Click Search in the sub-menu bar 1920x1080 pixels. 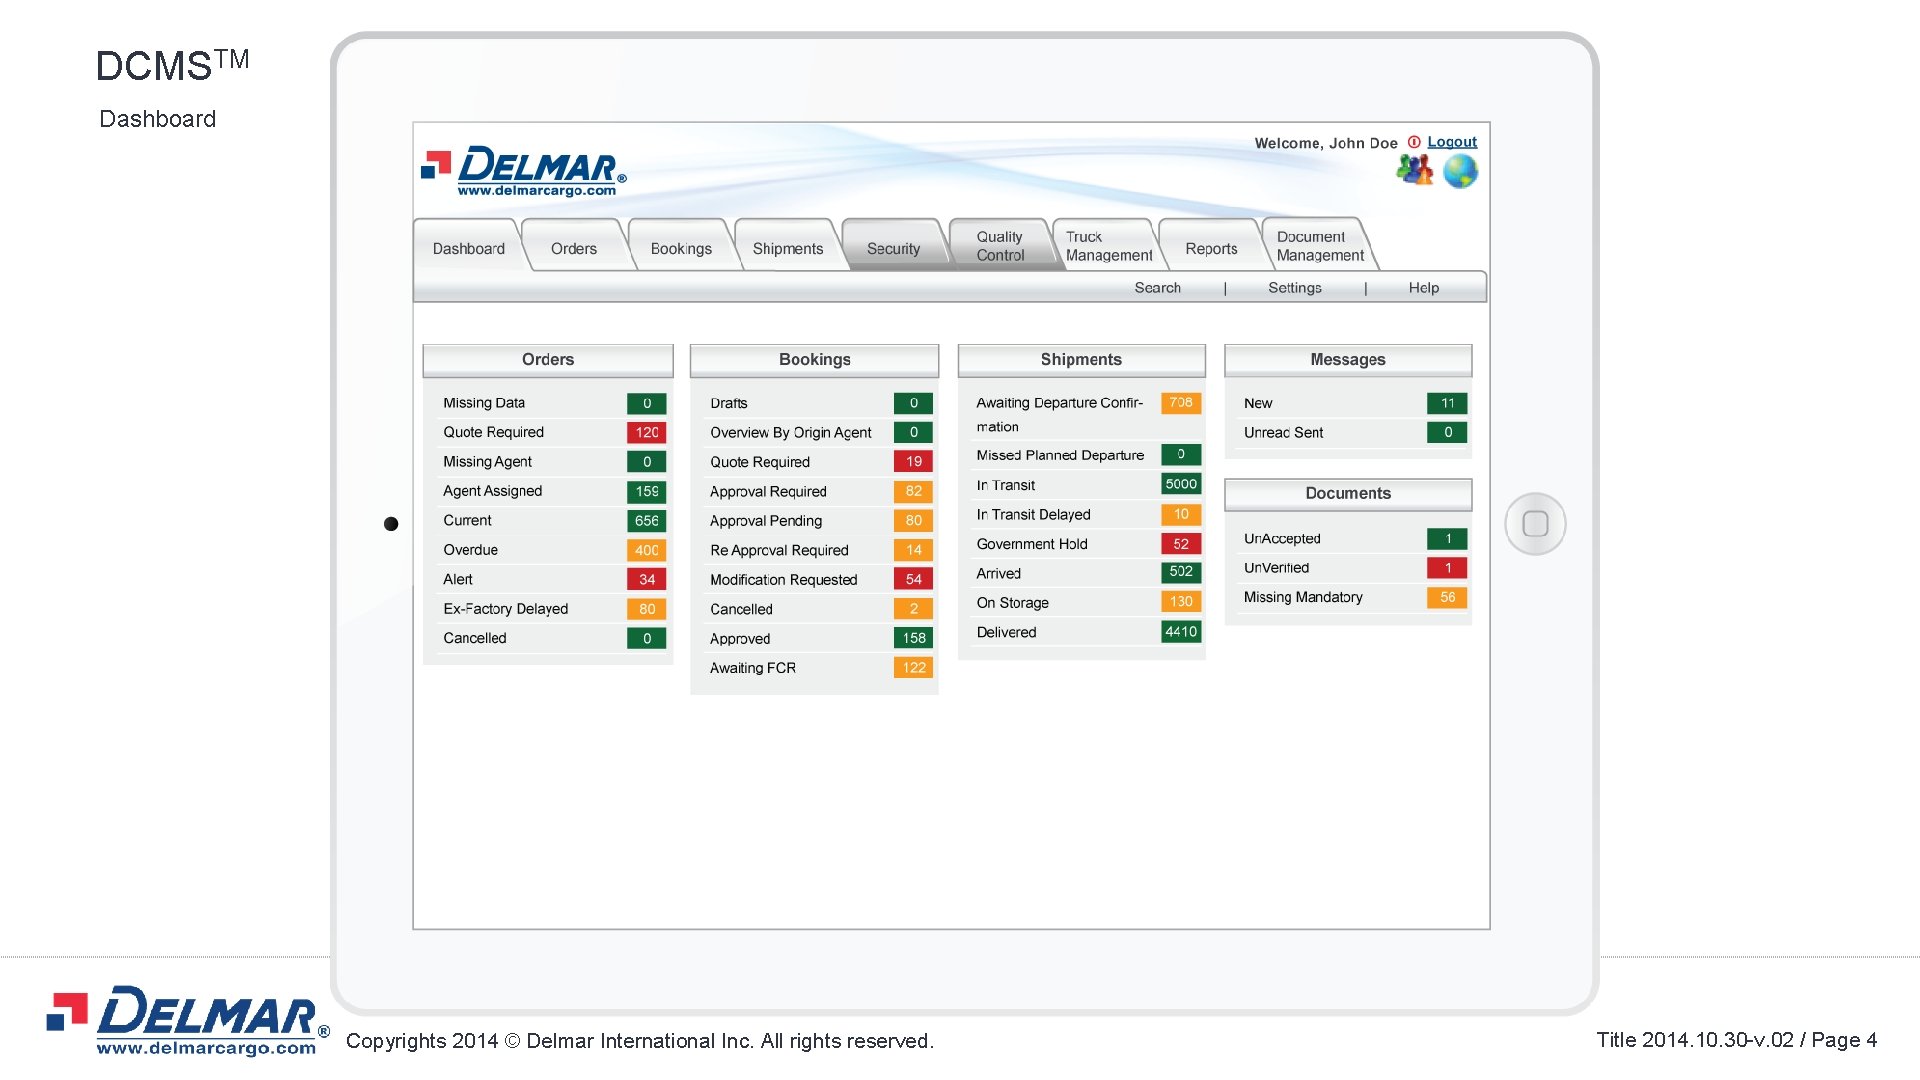coord(1158,288)
